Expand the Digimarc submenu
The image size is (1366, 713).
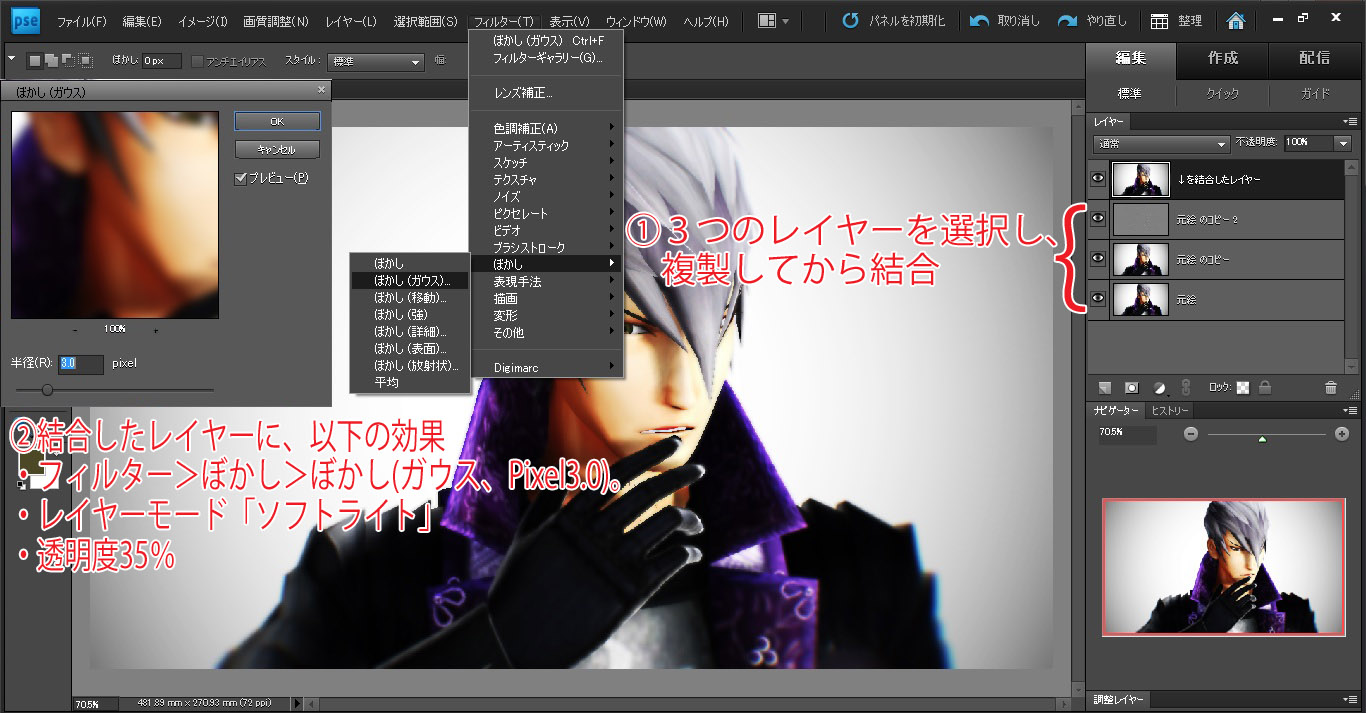coord(546,368)
